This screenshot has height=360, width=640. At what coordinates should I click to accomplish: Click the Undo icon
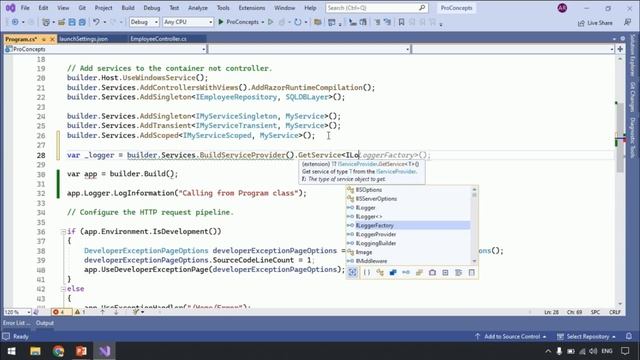96,22
